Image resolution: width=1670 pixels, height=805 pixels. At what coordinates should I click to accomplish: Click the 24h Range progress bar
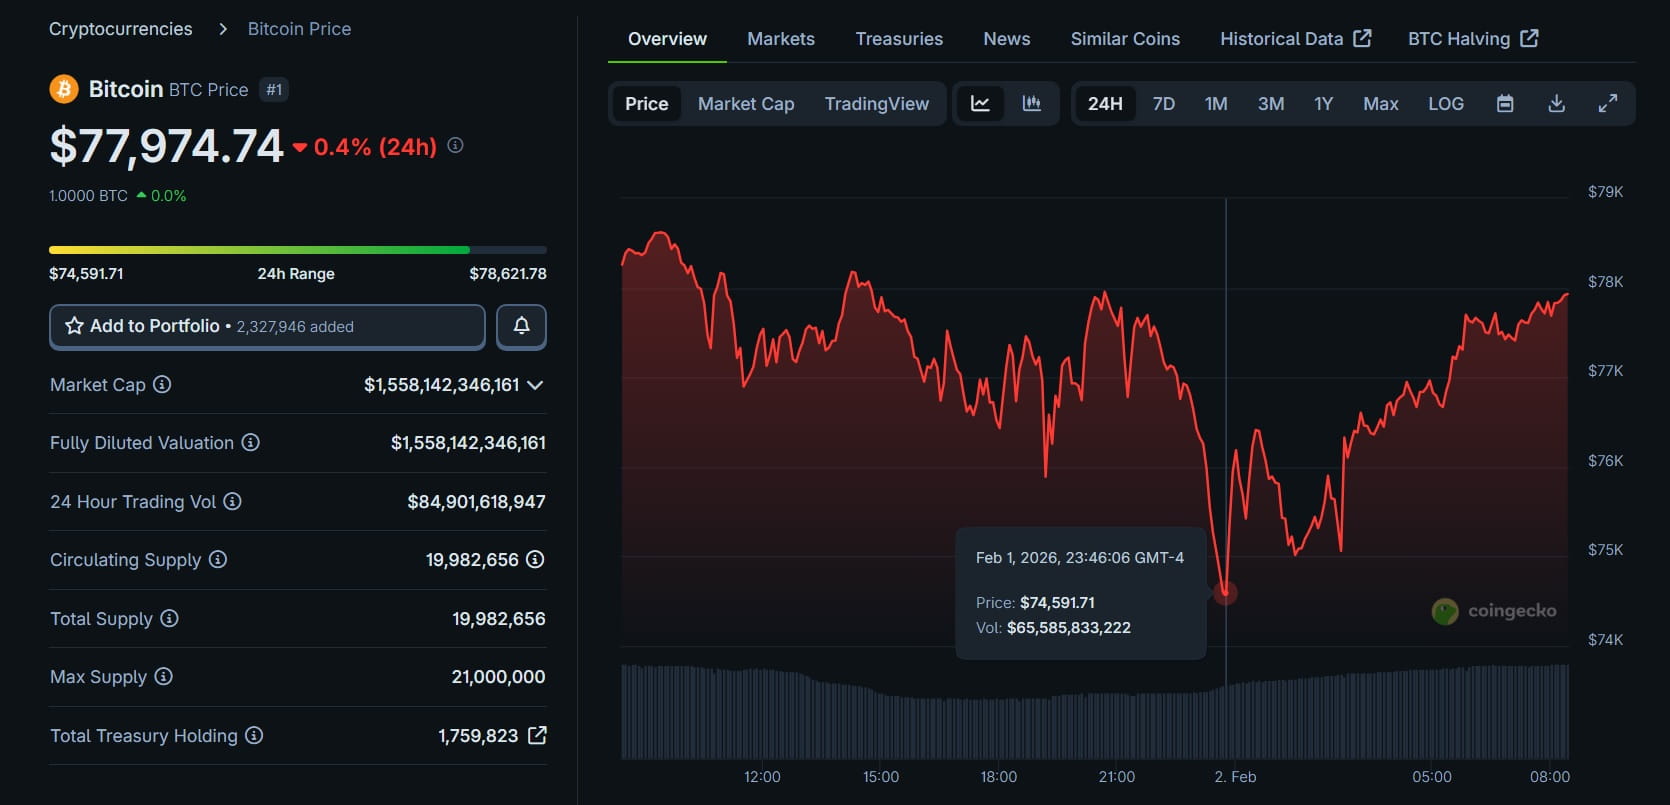297,250
